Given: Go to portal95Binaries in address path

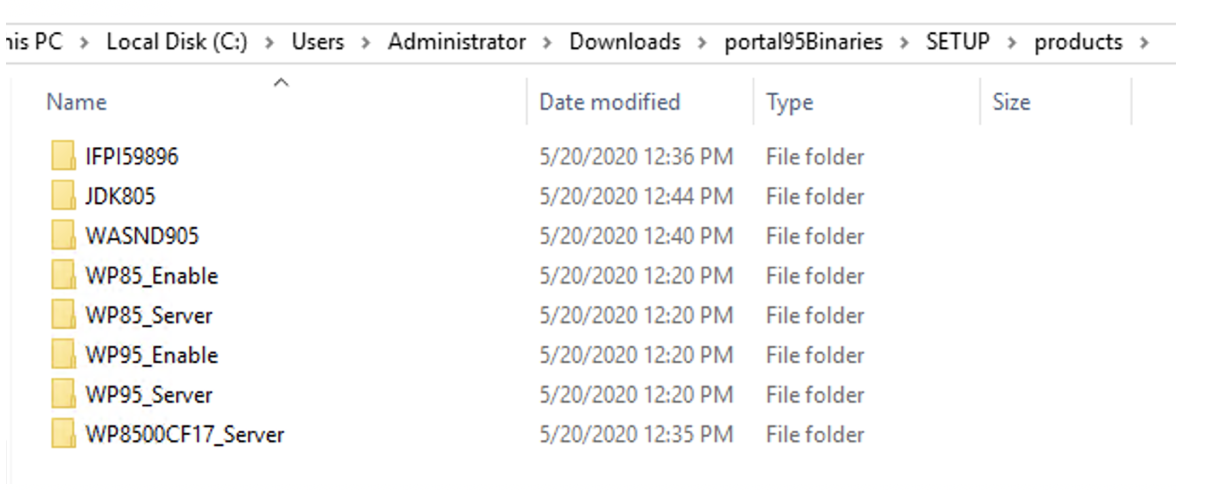Looking at the screenshot, I should click(x=804, y=42).
